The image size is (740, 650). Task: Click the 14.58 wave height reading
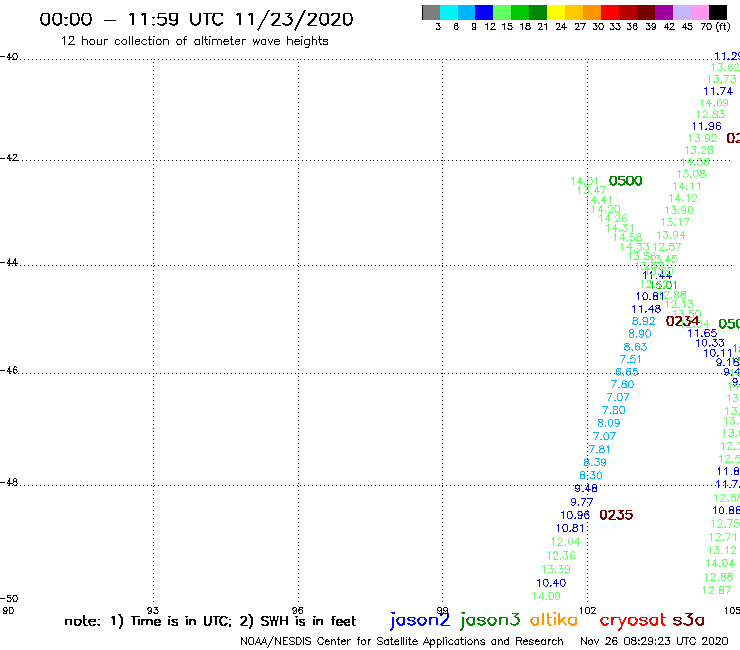click(627, 237)
